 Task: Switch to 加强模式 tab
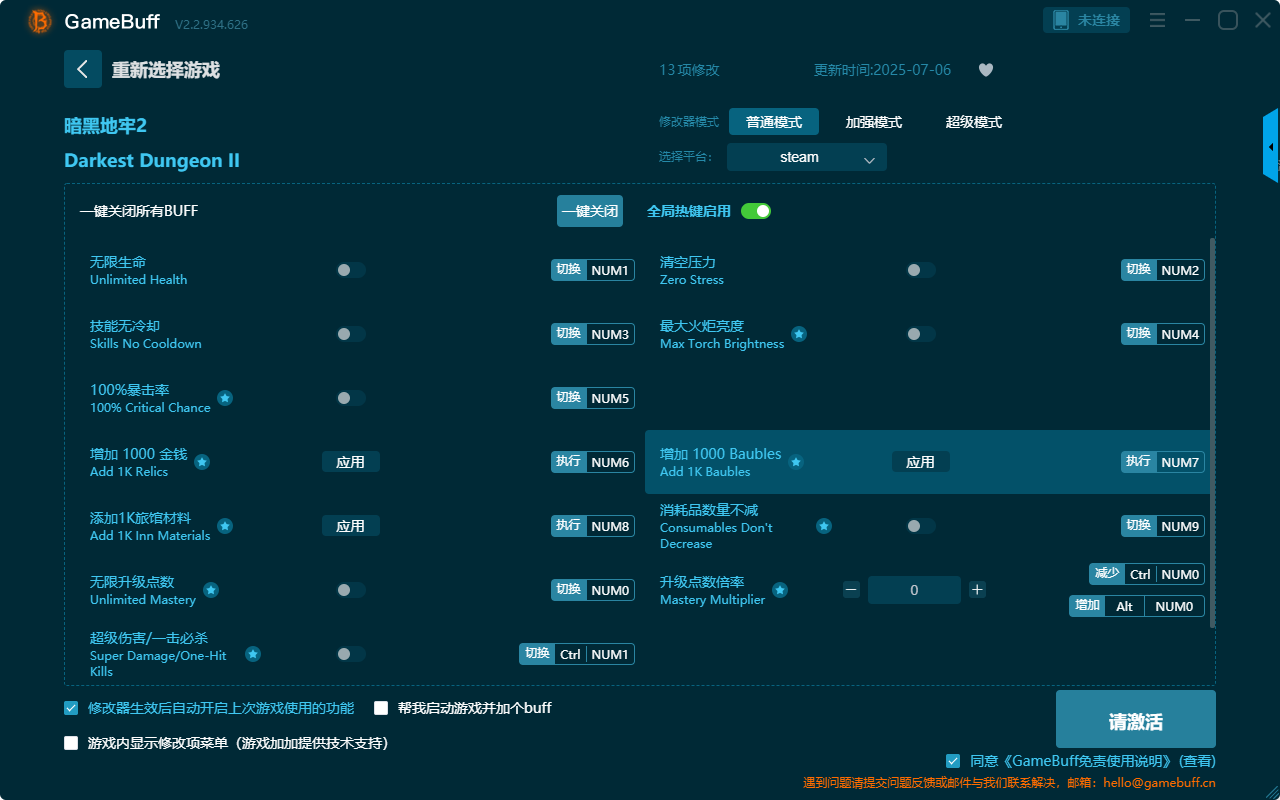pyautogui.click(x=874, y=122)
